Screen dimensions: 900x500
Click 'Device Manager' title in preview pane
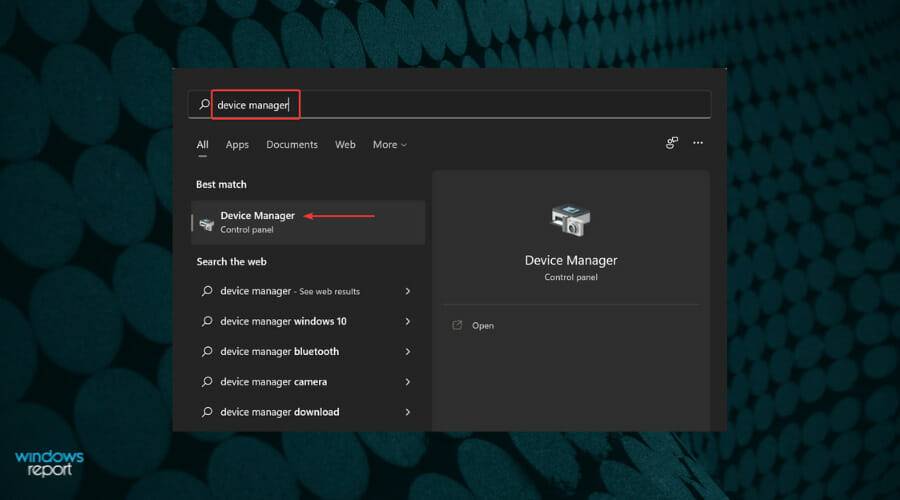pos(571,260)
